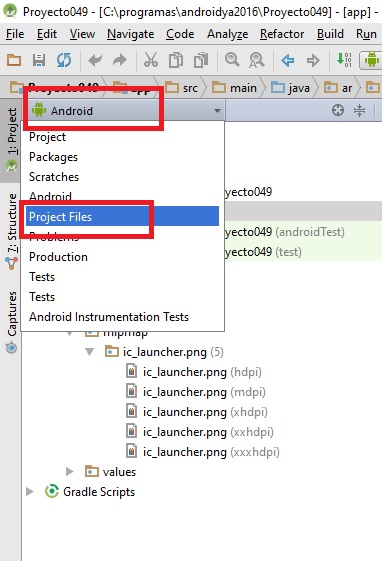The width and height of the screenshot is (382, 561).
Task: Select Android Instrumentation Tests option
Action: click(x=122, y=317)
